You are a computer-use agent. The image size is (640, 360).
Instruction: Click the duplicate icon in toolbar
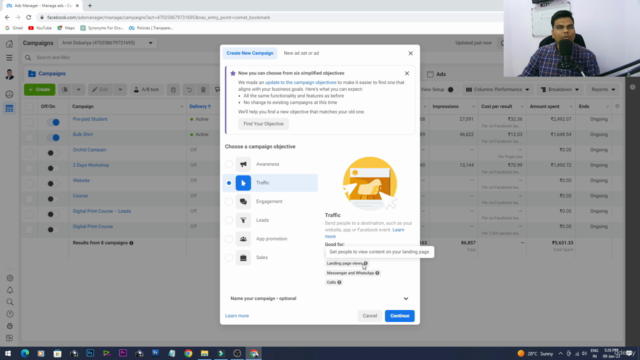pos(65,89)
